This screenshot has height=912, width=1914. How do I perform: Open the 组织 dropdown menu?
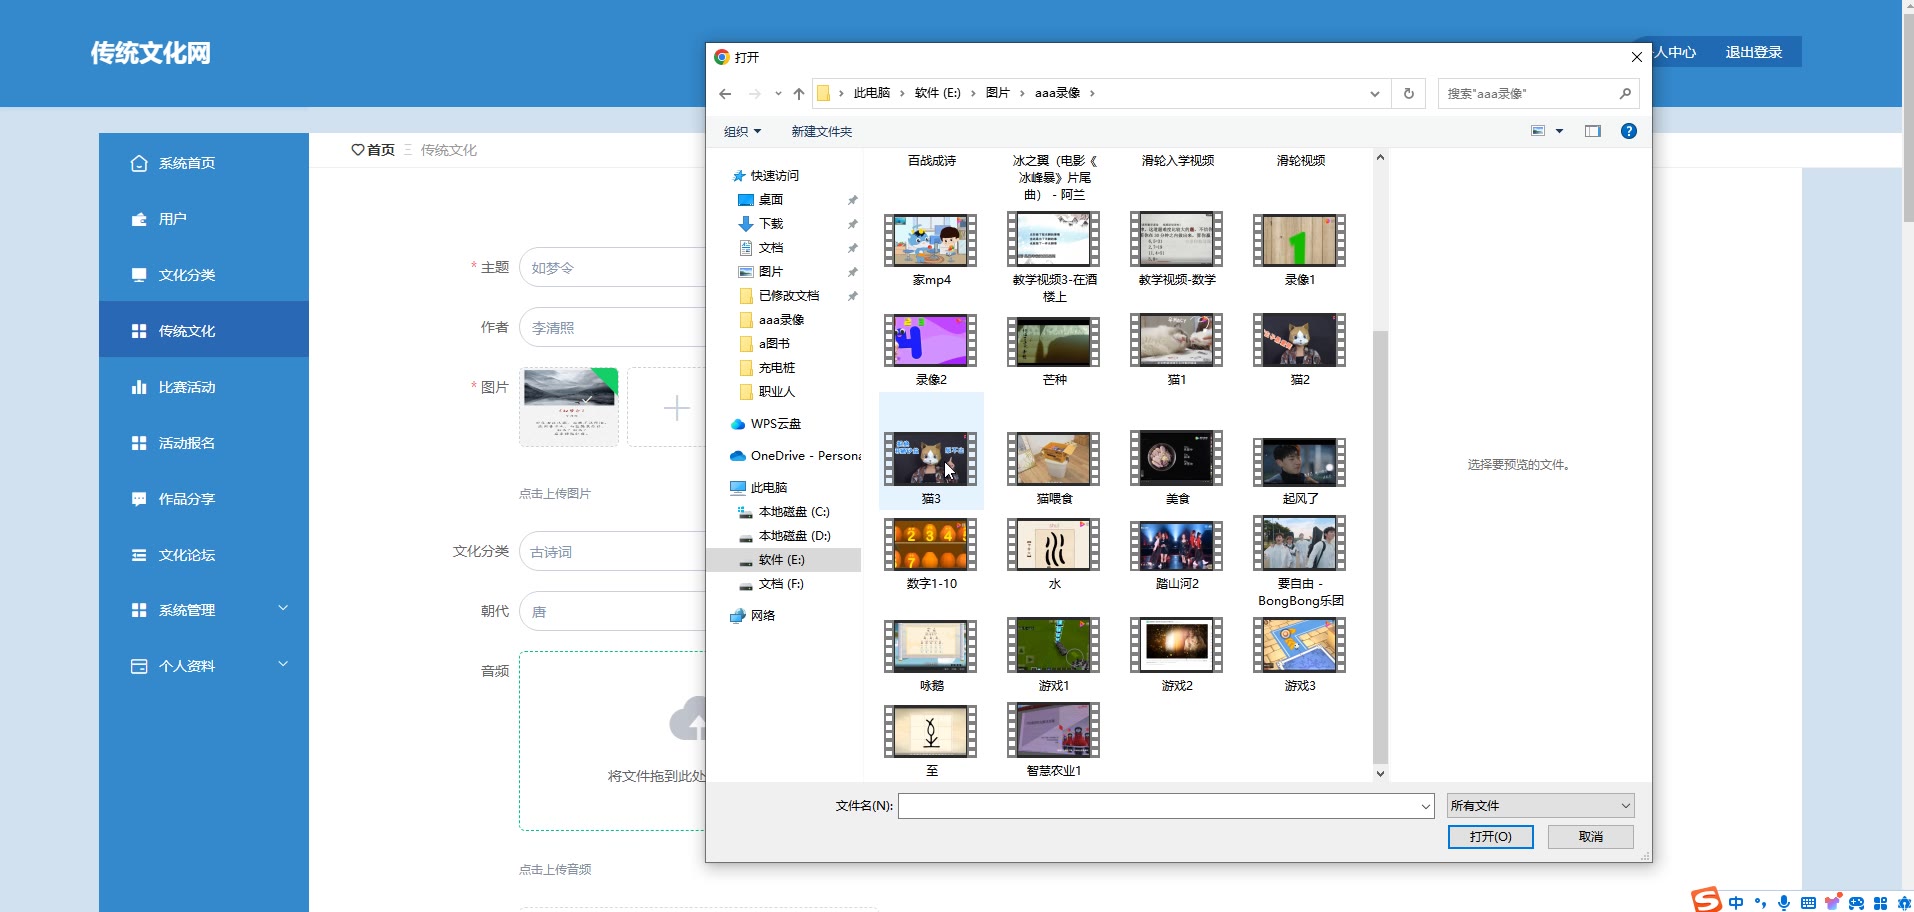point(742,132)
